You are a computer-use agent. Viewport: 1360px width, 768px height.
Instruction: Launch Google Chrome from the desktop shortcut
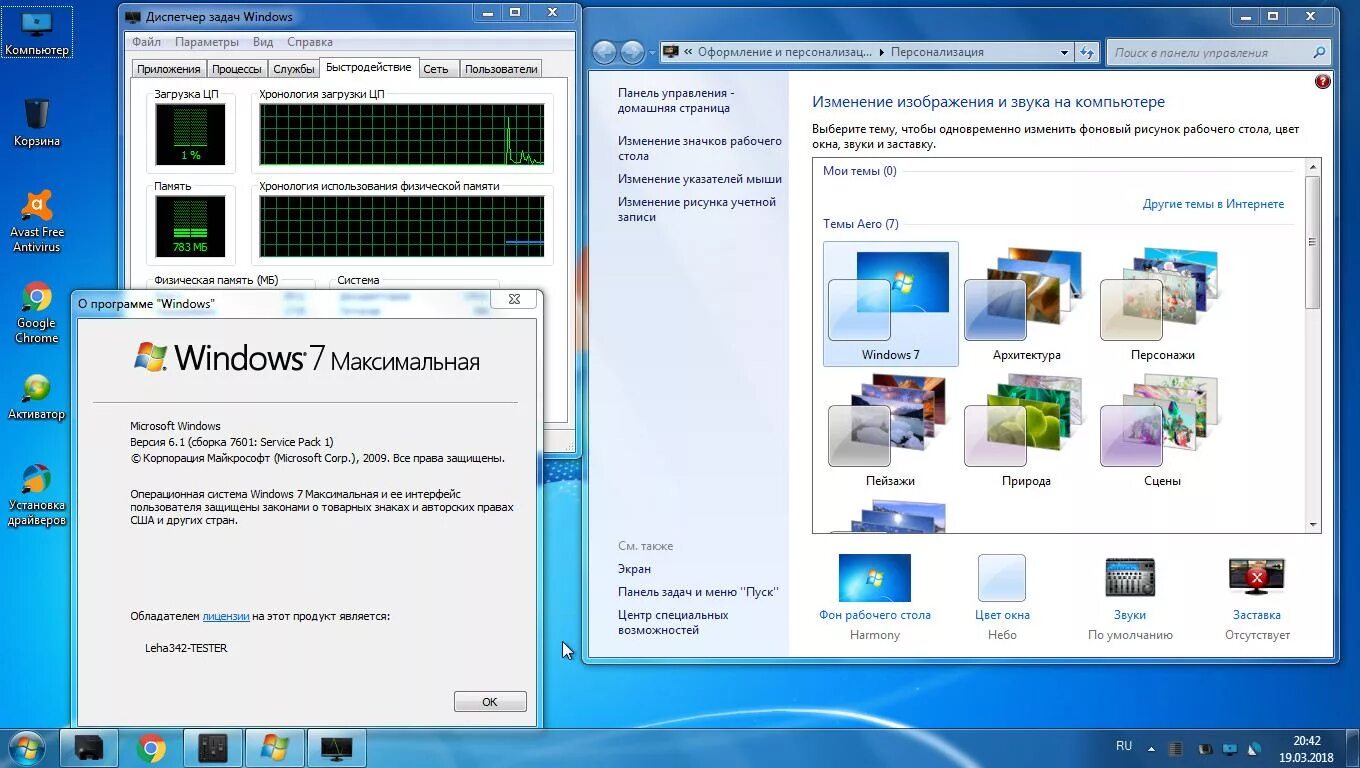pyautogui.click(x=37, y=313)
